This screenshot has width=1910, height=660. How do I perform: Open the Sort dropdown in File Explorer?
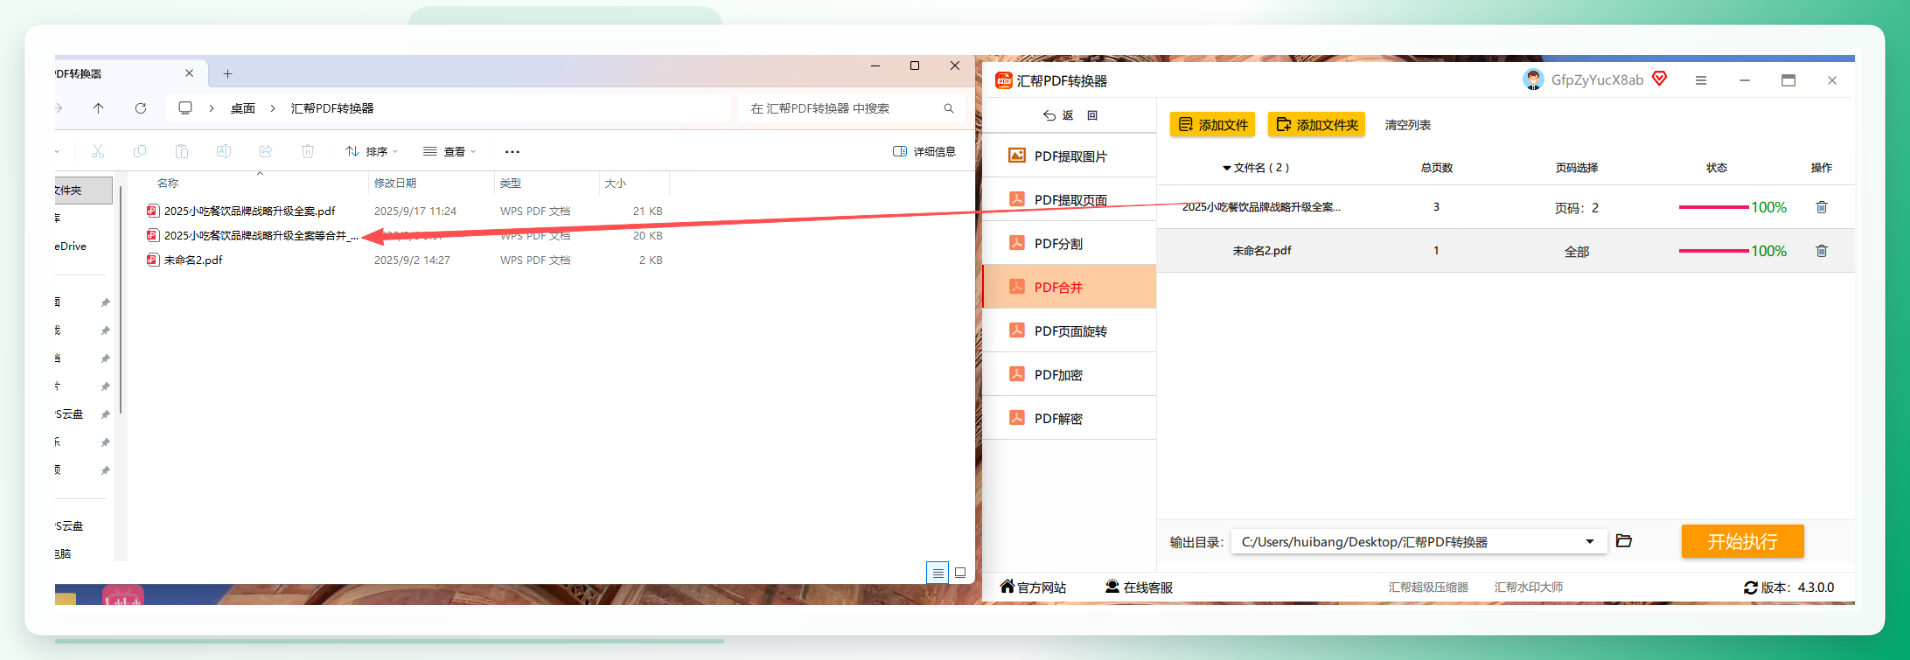pyautogui.click(x=371, y=152)
